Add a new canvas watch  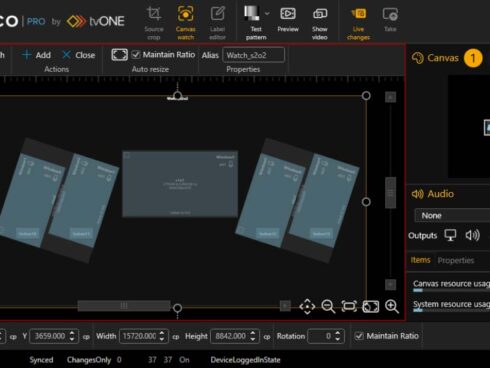point(36,55)
